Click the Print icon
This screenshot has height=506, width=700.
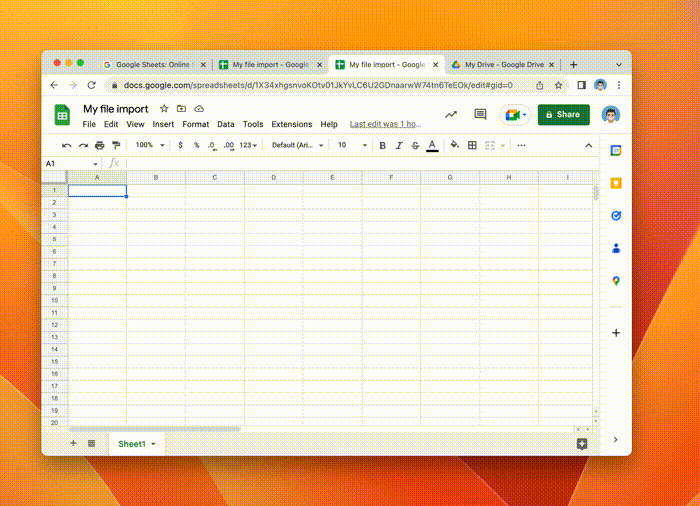tap(100, 145)
